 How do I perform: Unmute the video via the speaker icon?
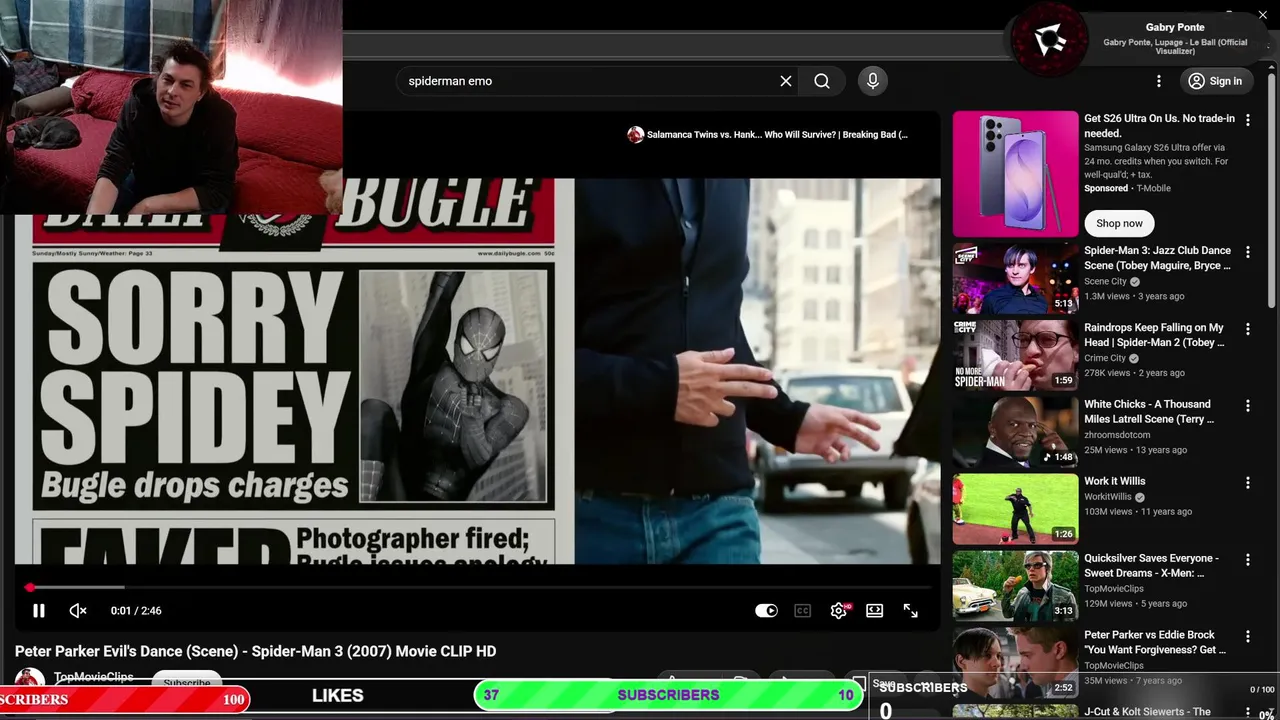[x=78, y=611]
